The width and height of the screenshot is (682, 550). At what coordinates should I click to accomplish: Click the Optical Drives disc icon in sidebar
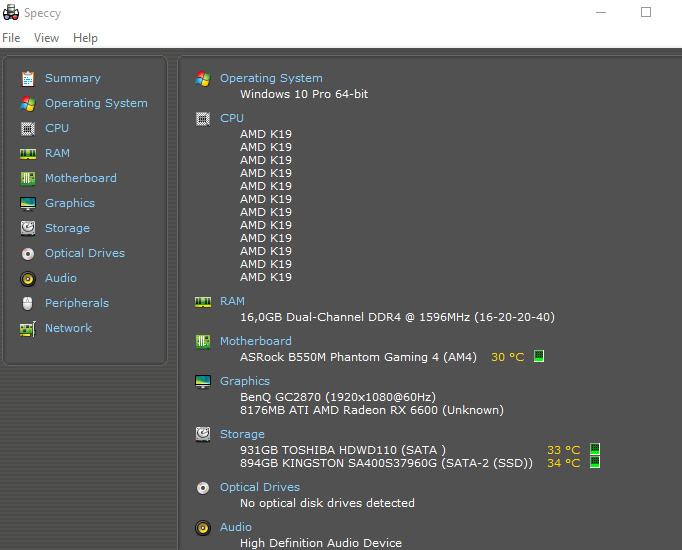[28, 253]
